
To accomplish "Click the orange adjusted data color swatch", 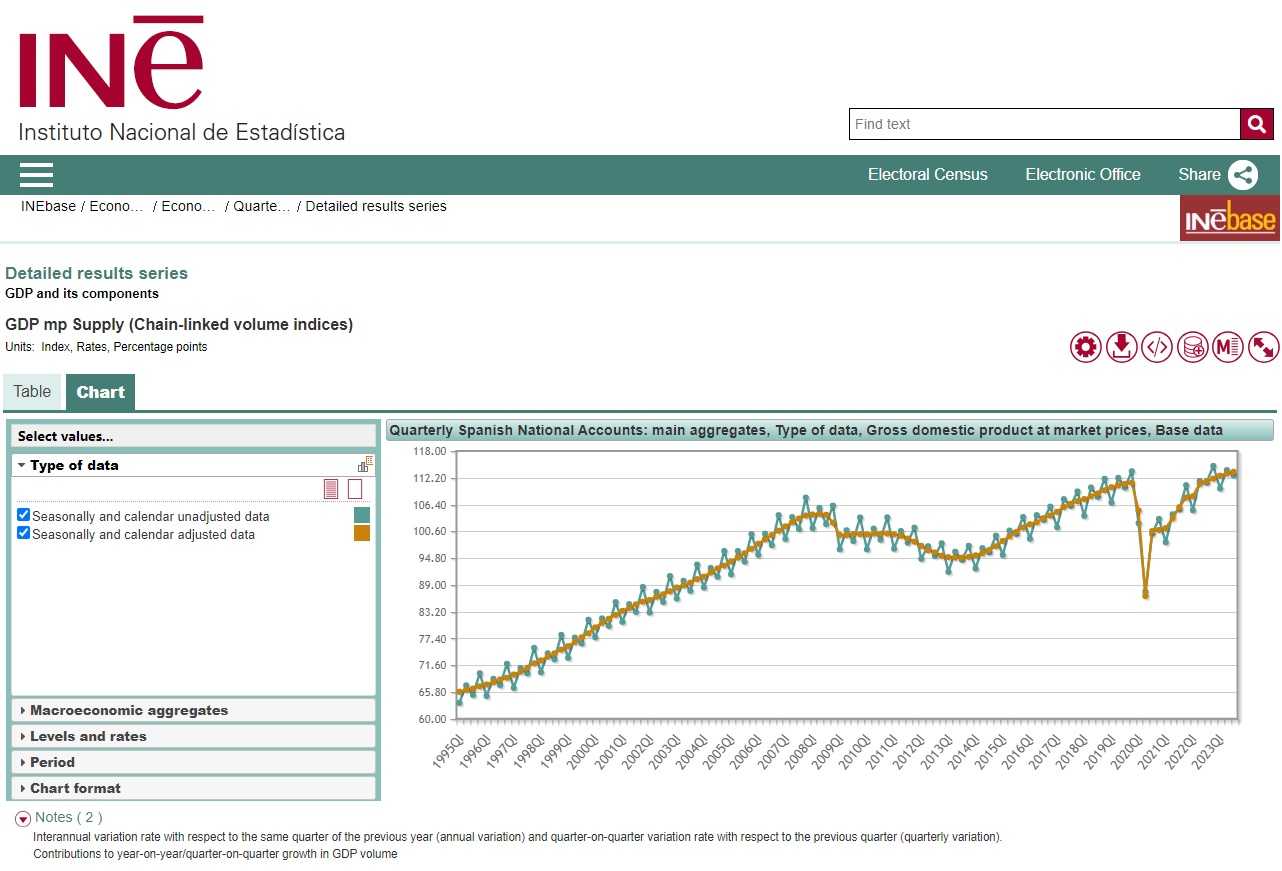I will tap(362, 533).
